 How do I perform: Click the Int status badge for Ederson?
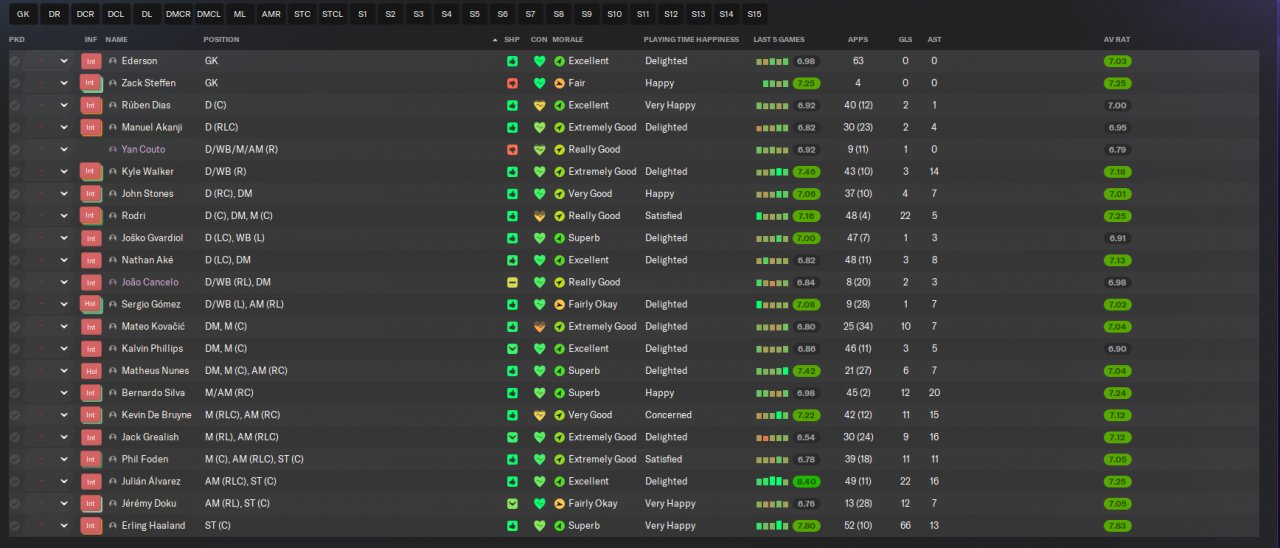coord(91,61)
